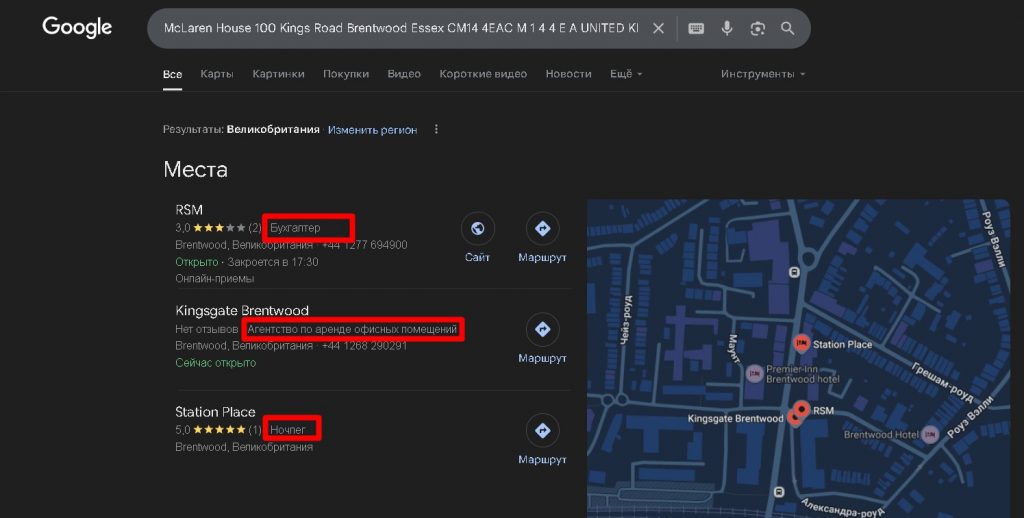Image resolution: width=1024 pixels, height=518 pixels.
Task: Click Kingsgate Brentwood Маршрут directions icon
Action: tap(543, 329)
